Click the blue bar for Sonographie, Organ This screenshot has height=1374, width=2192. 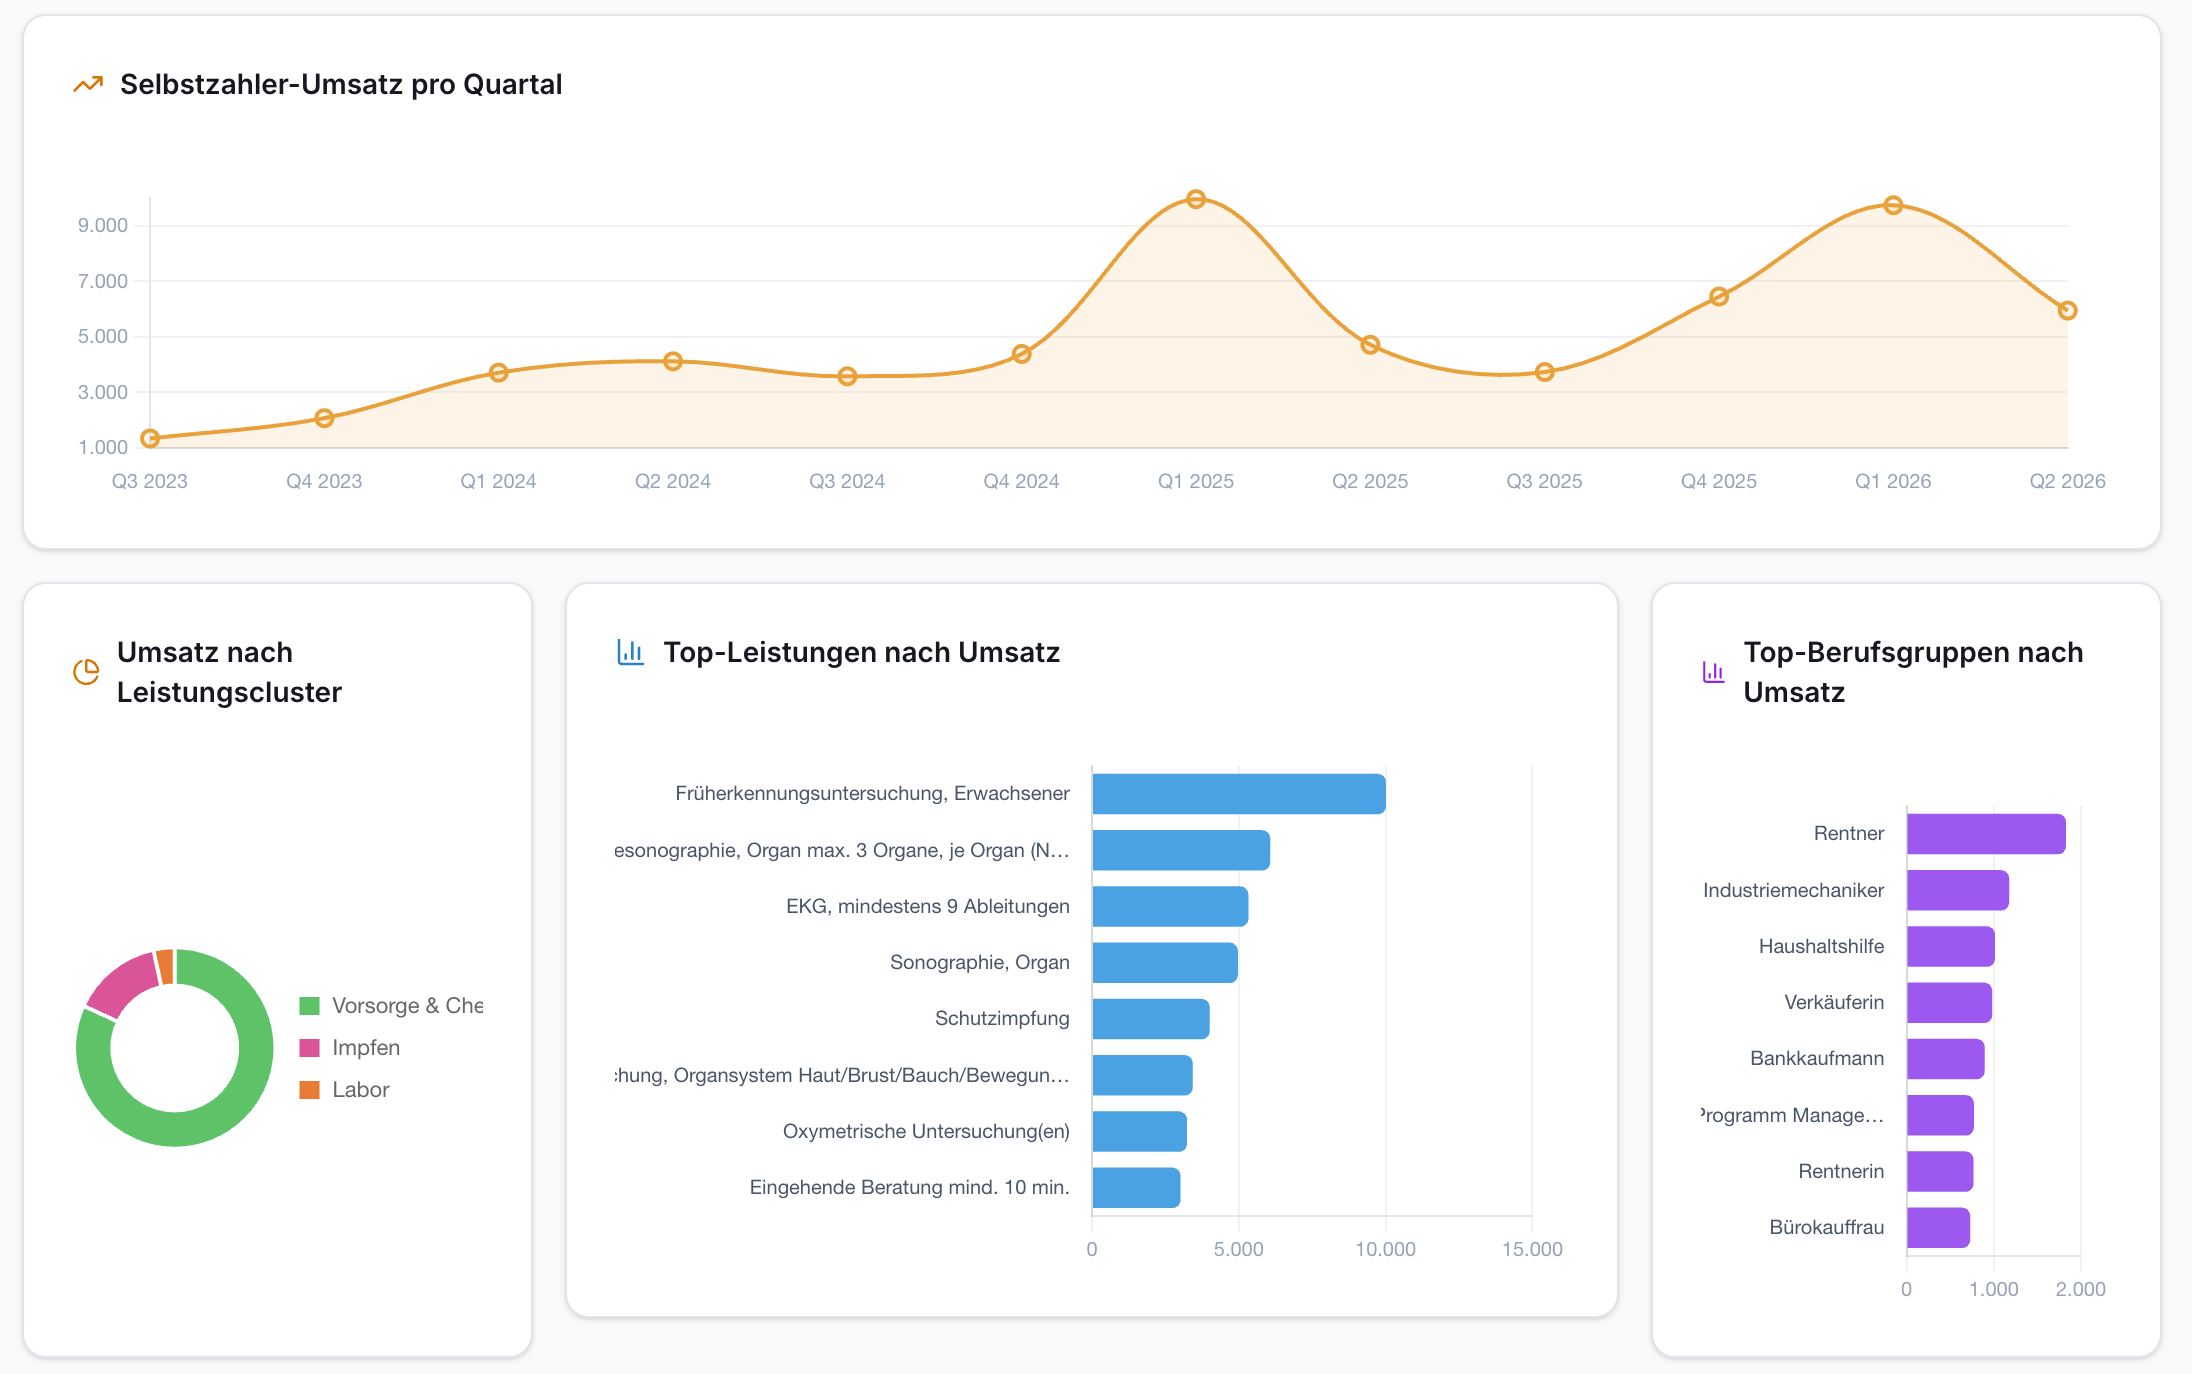click(1165, 962)
